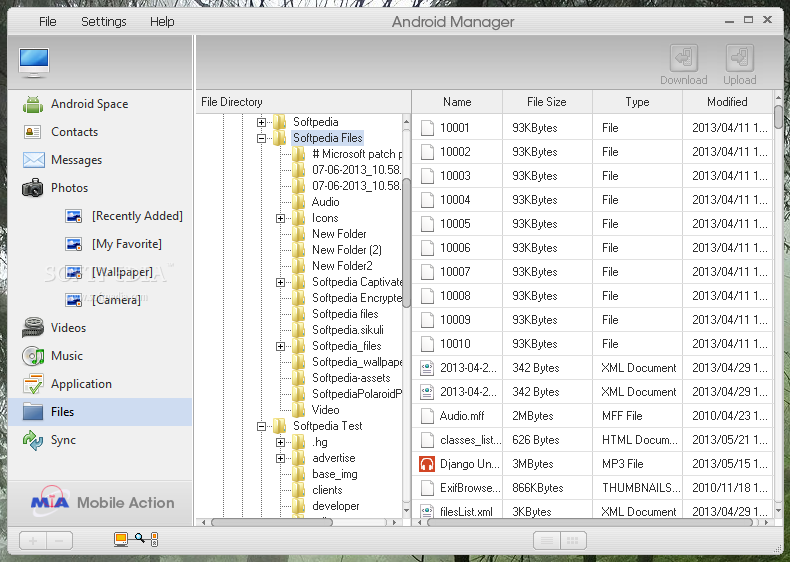
Task: Click the device connection search icon
Action: click(x=136, y=540)
